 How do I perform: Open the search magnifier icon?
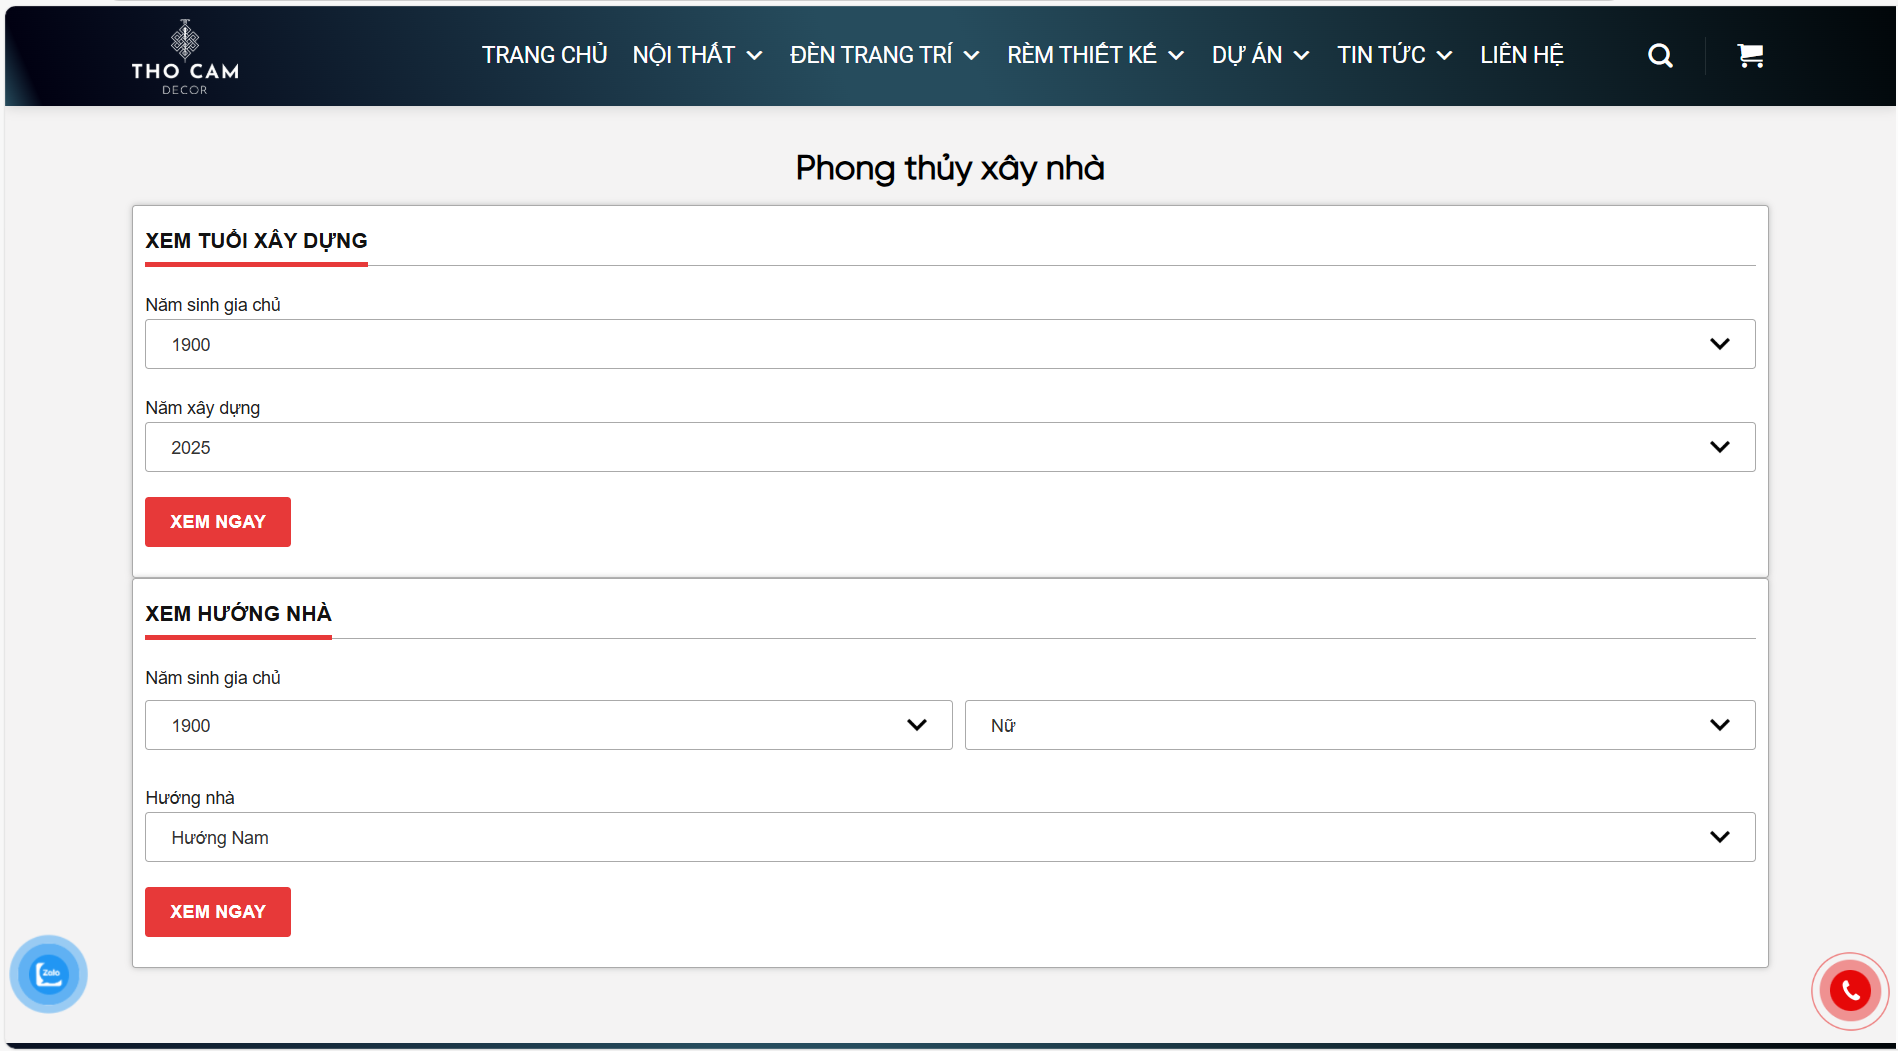[x=1660, y=56]
